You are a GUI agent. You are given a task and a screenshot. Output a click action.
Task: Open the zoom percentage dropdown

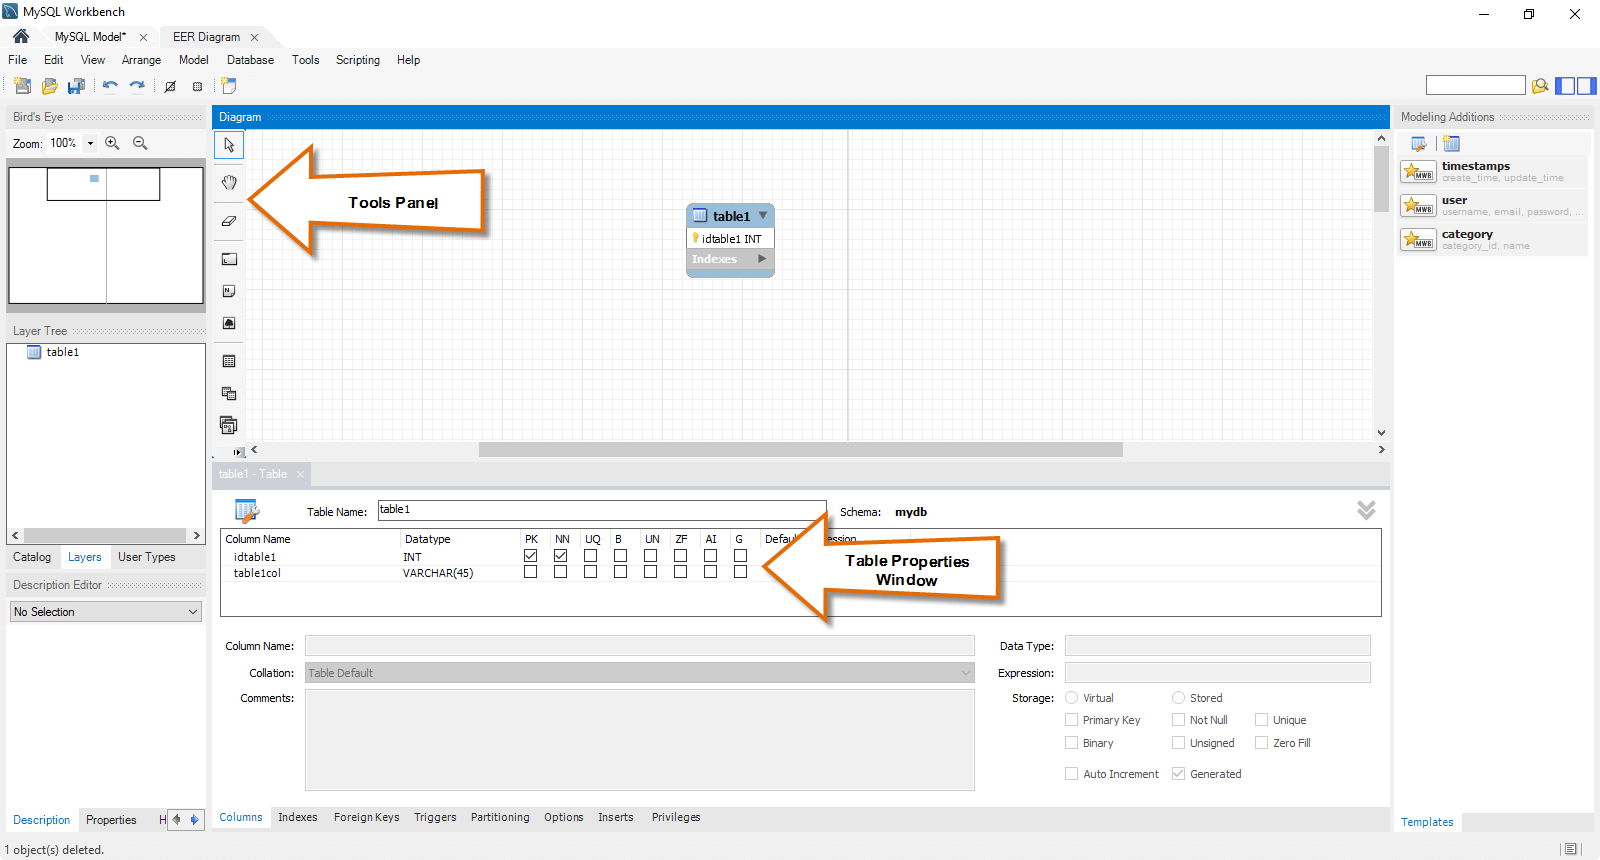90,143
